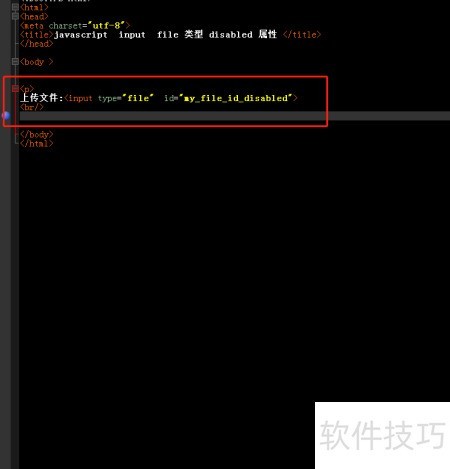Click the blue bookmark dot in gutter
Screen dimensions: 450x469
tap(6, 116)
